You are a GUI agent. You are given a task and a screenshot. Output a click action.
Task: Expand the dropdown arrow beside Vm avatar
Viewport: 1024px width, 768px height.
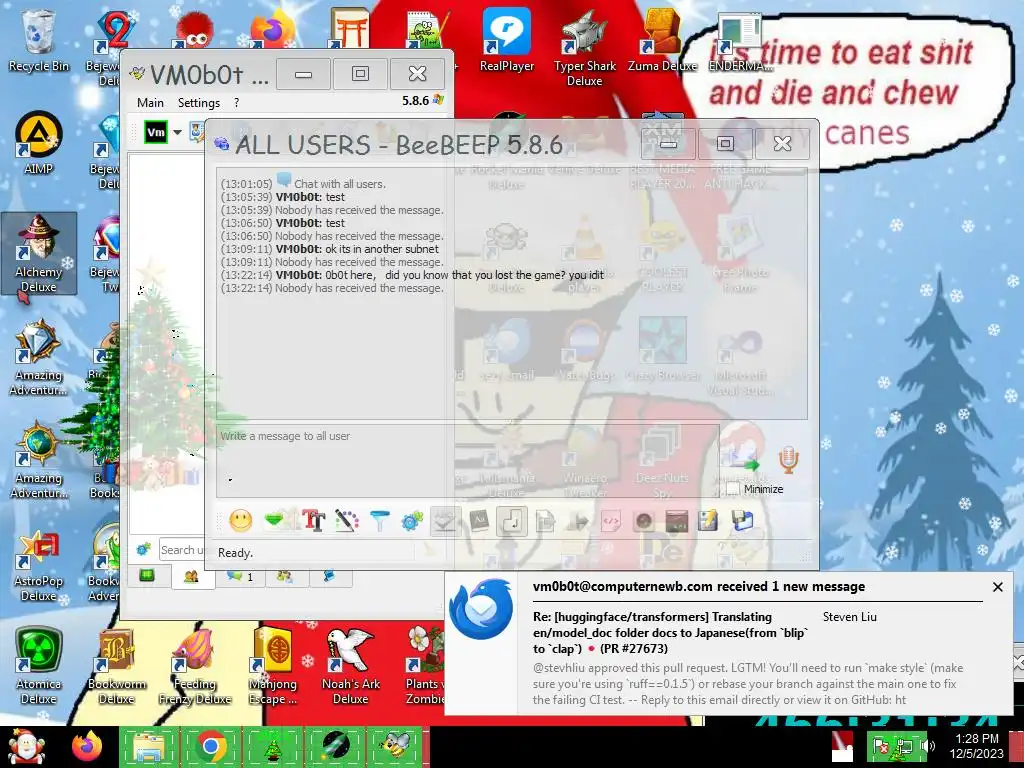pos(177,133)
